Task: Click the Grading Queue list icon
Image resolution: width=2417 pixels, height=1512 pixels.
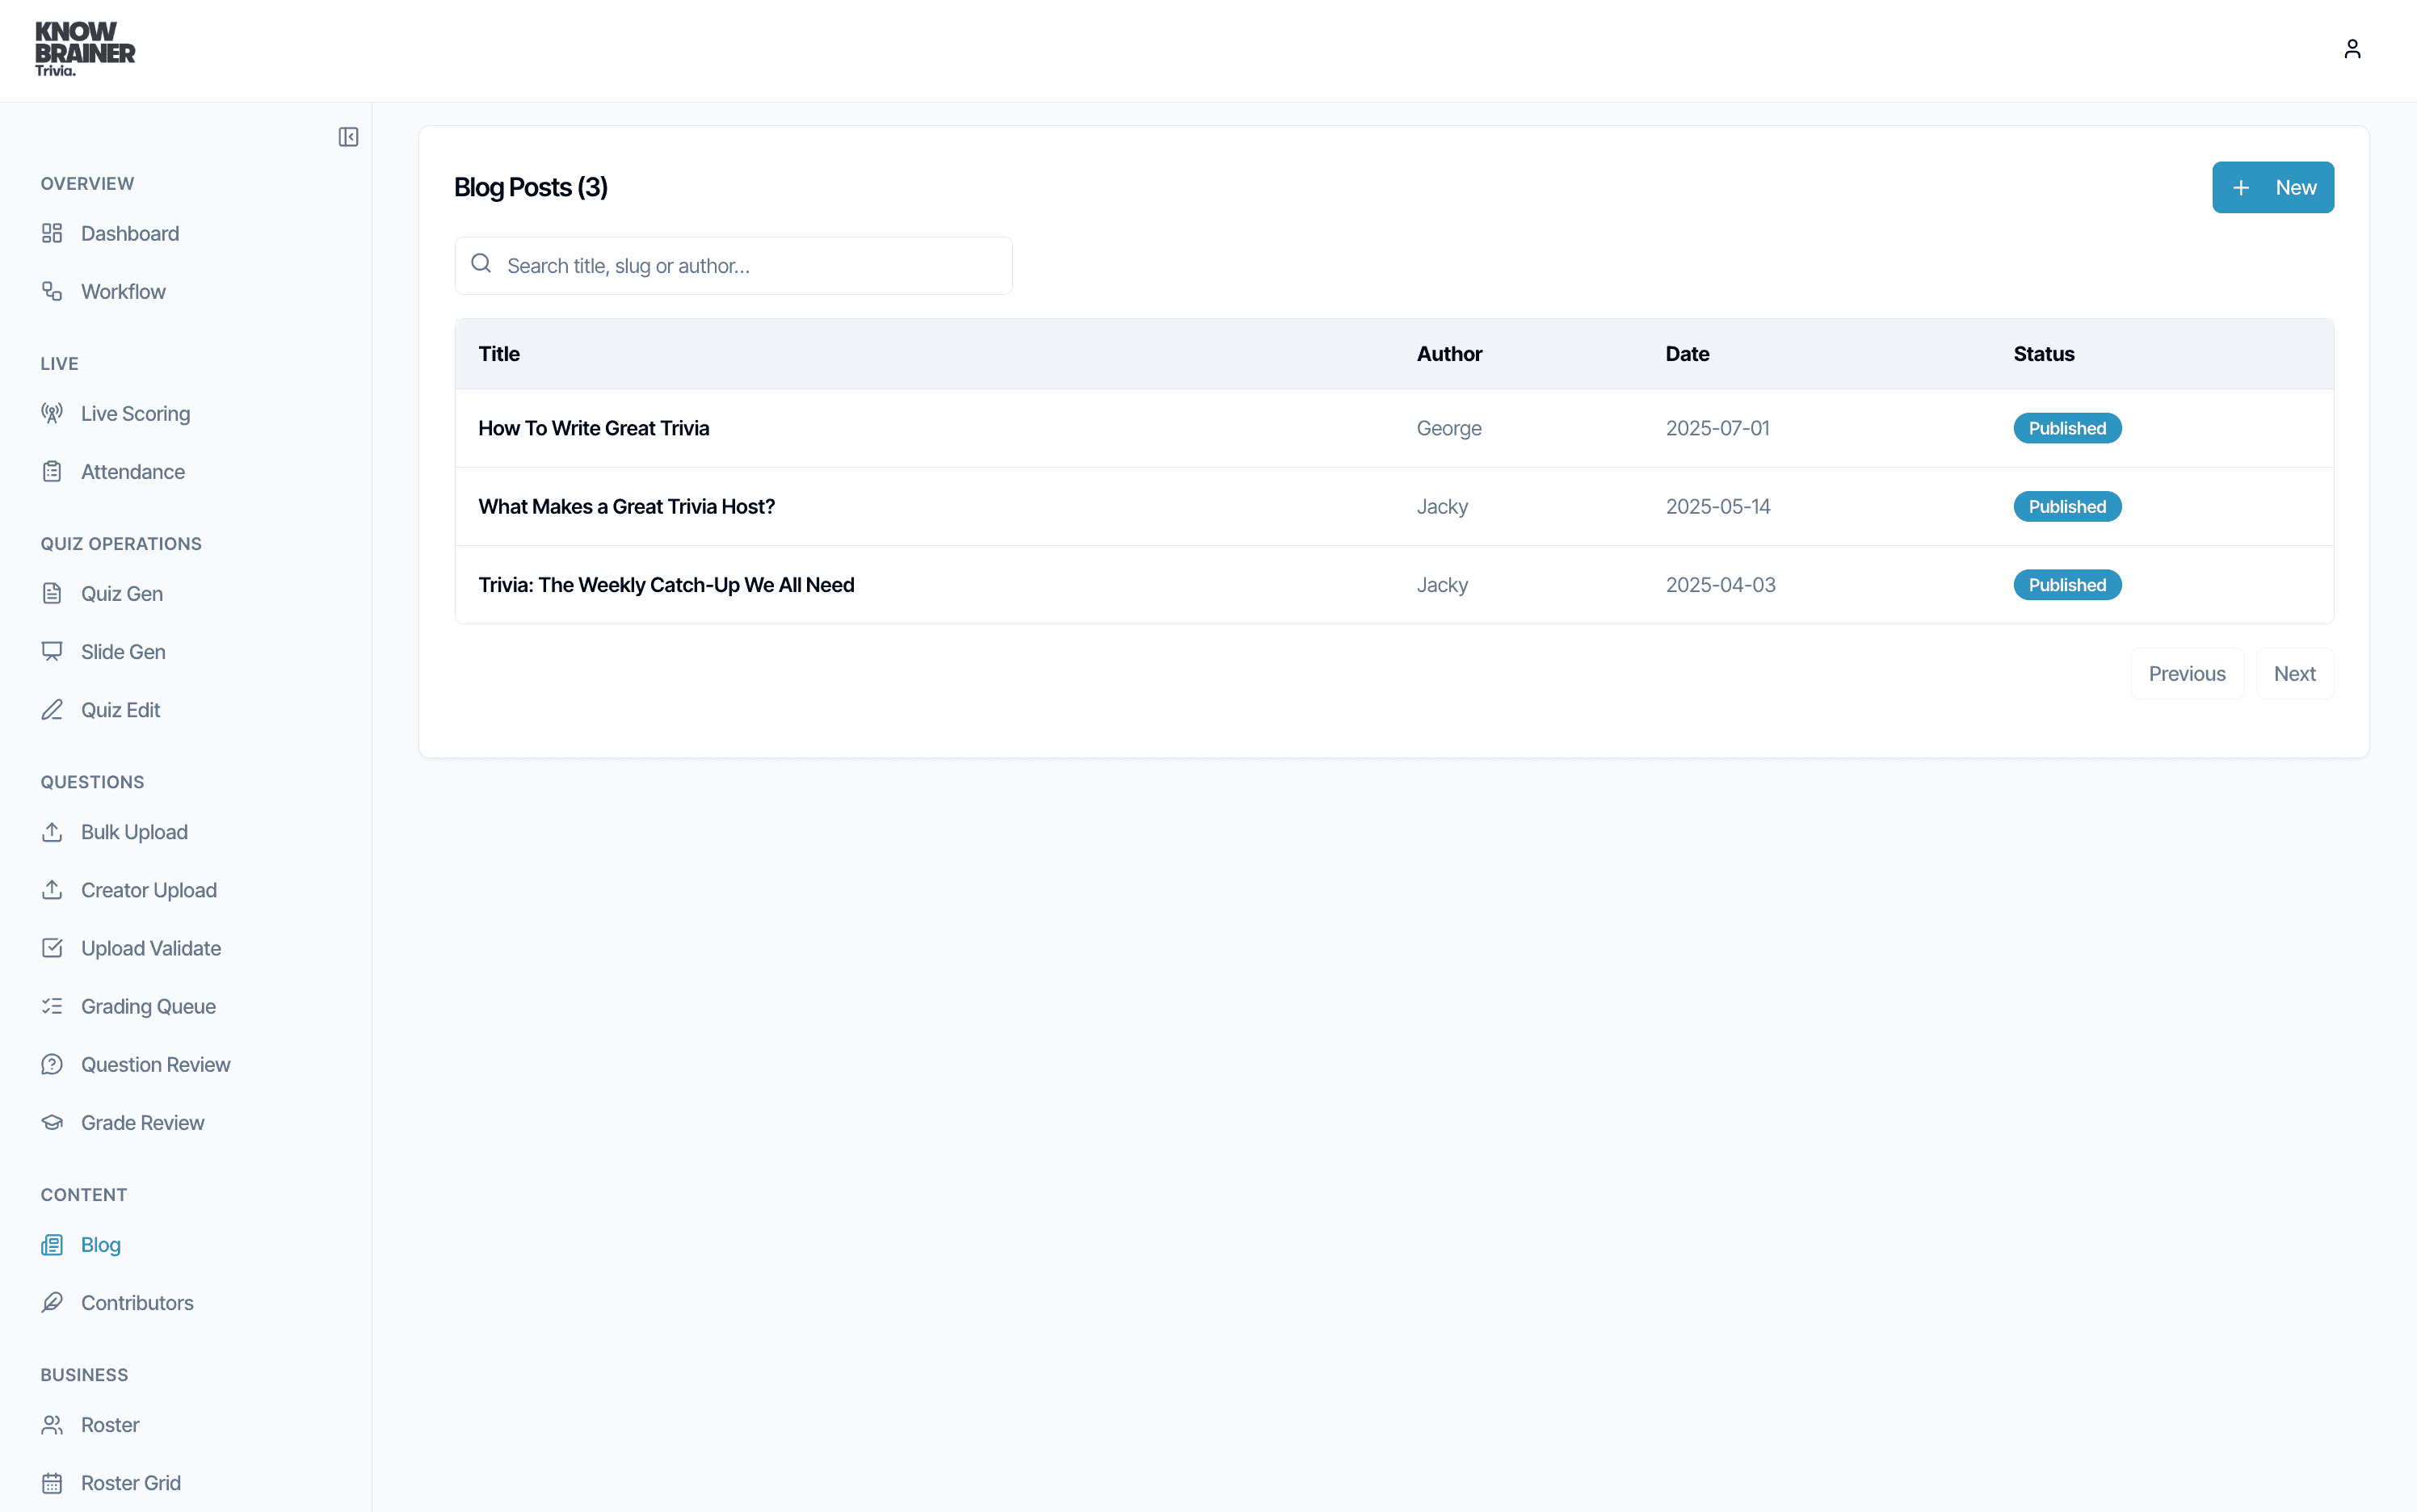Action: [x=52, y=1006]
